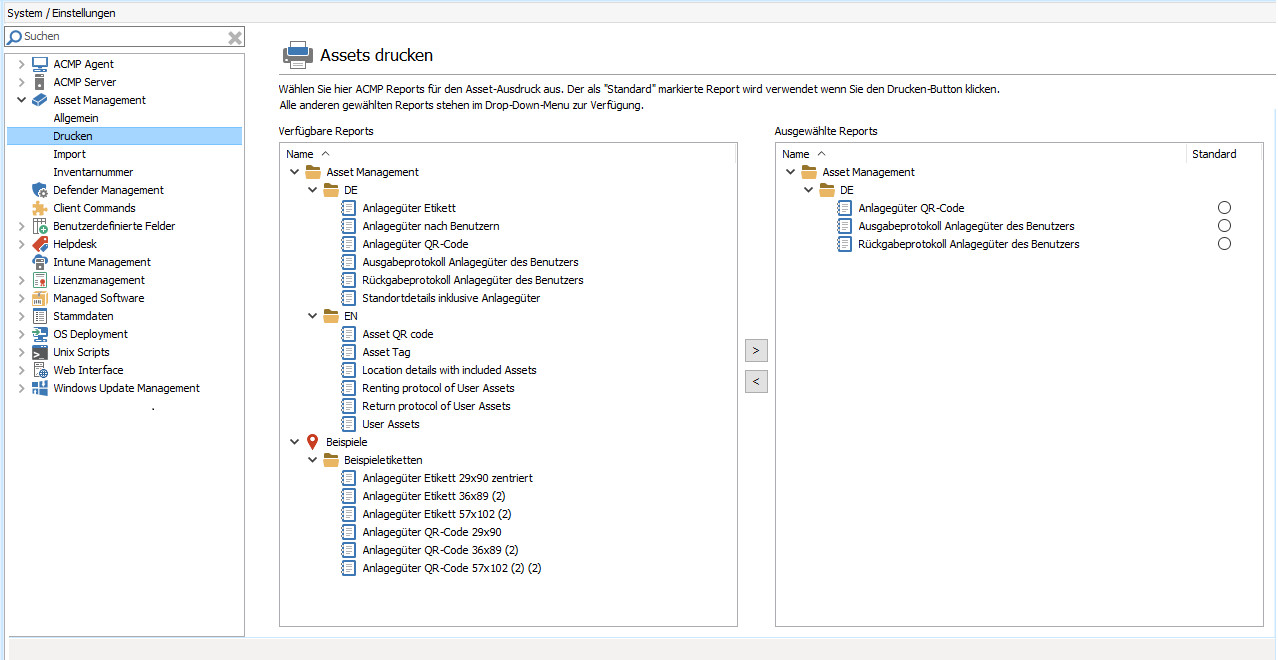Click the ACMP Agent icon in sidebar
Viewport: 1278px width, 660px height.
point(40,63)
